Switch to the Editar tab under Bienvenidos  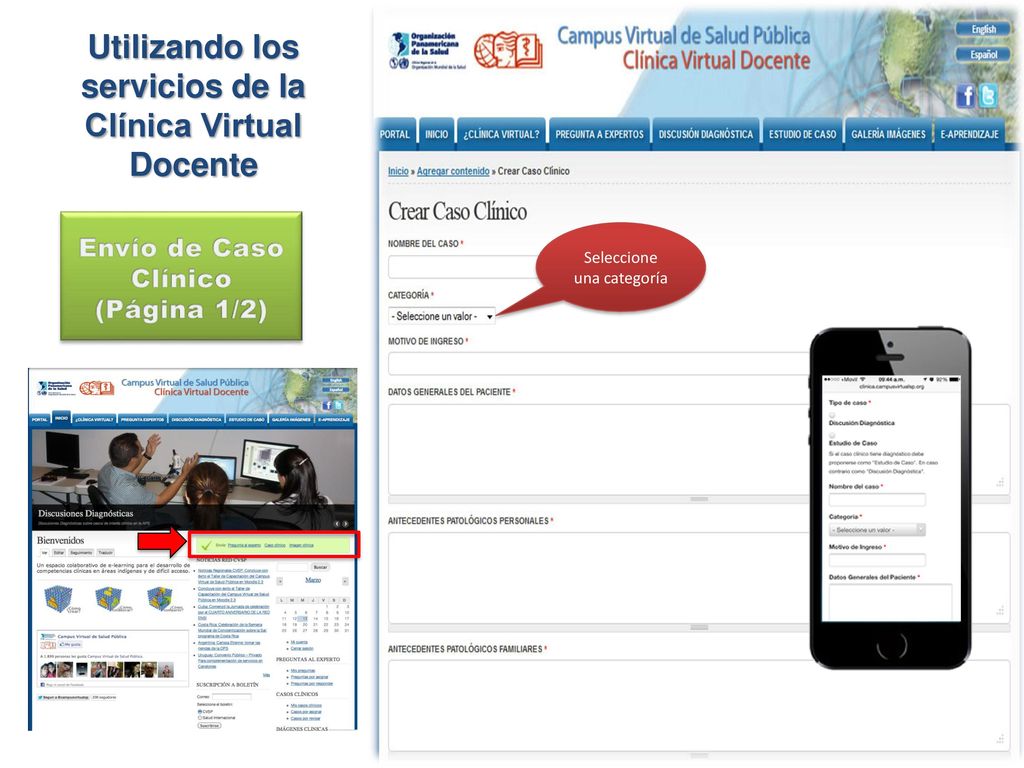59,552
